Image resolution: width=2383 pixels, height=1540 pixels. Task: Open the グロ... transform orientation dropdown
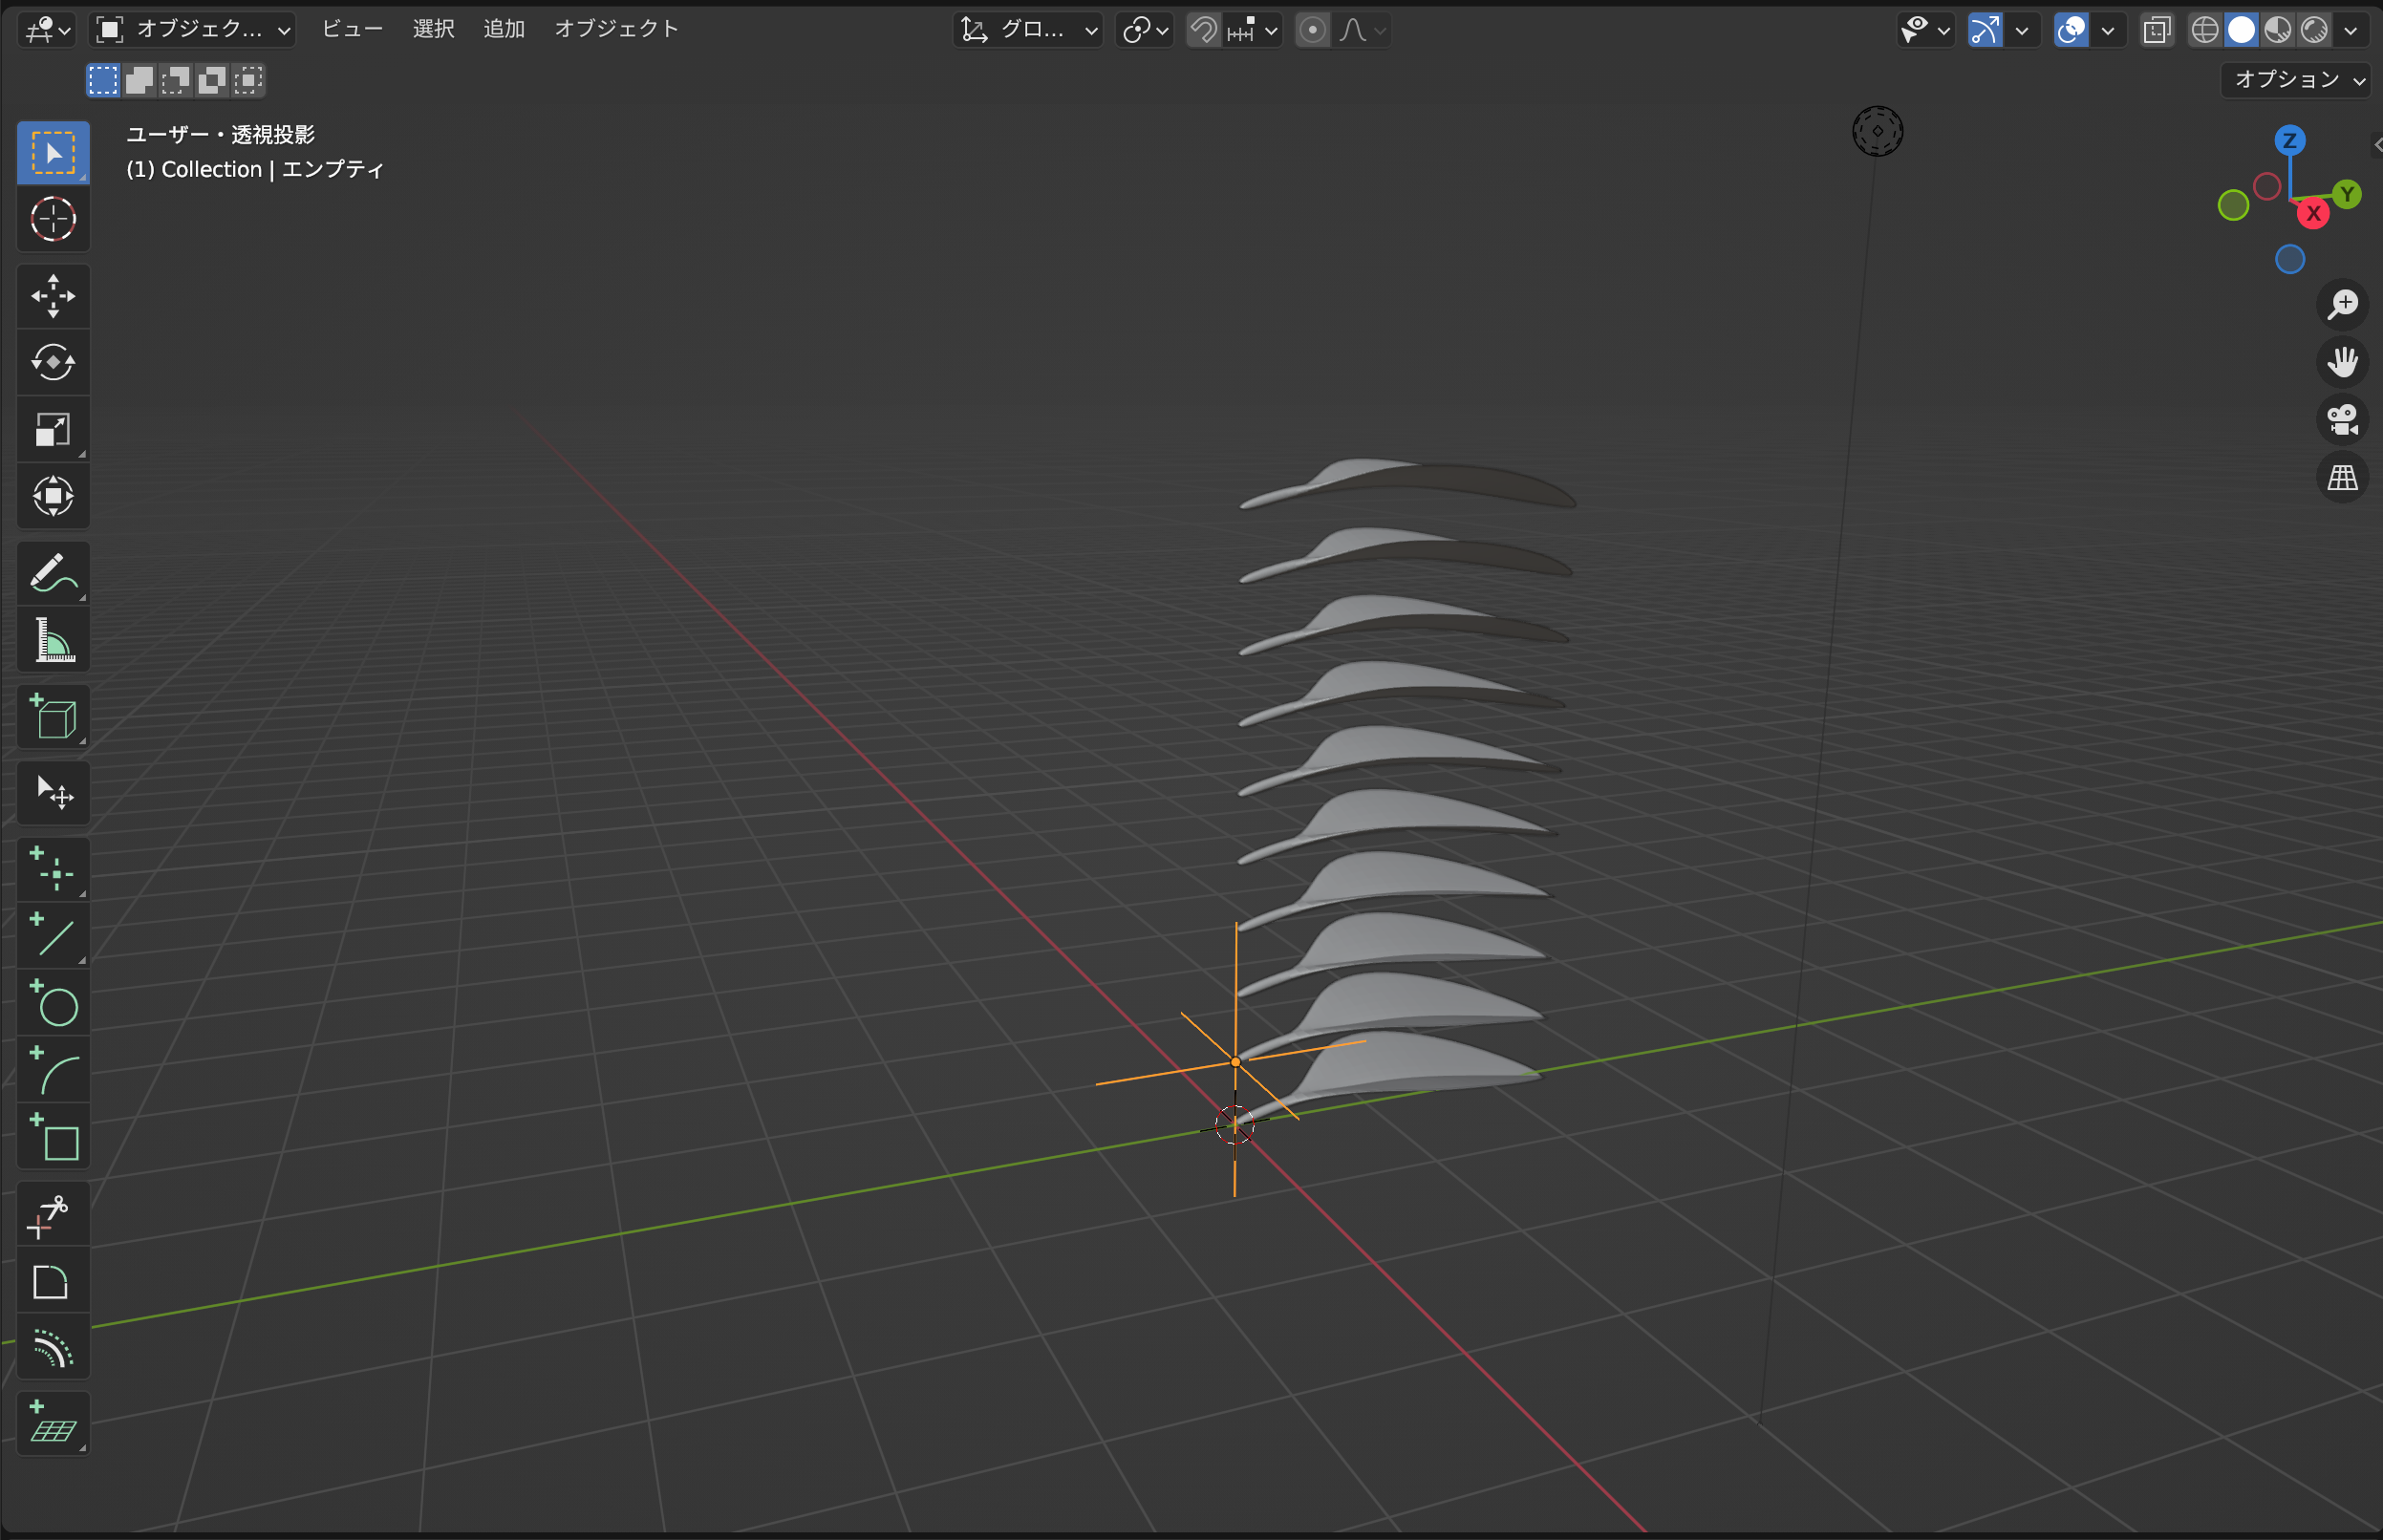[x=1028, y=30]
